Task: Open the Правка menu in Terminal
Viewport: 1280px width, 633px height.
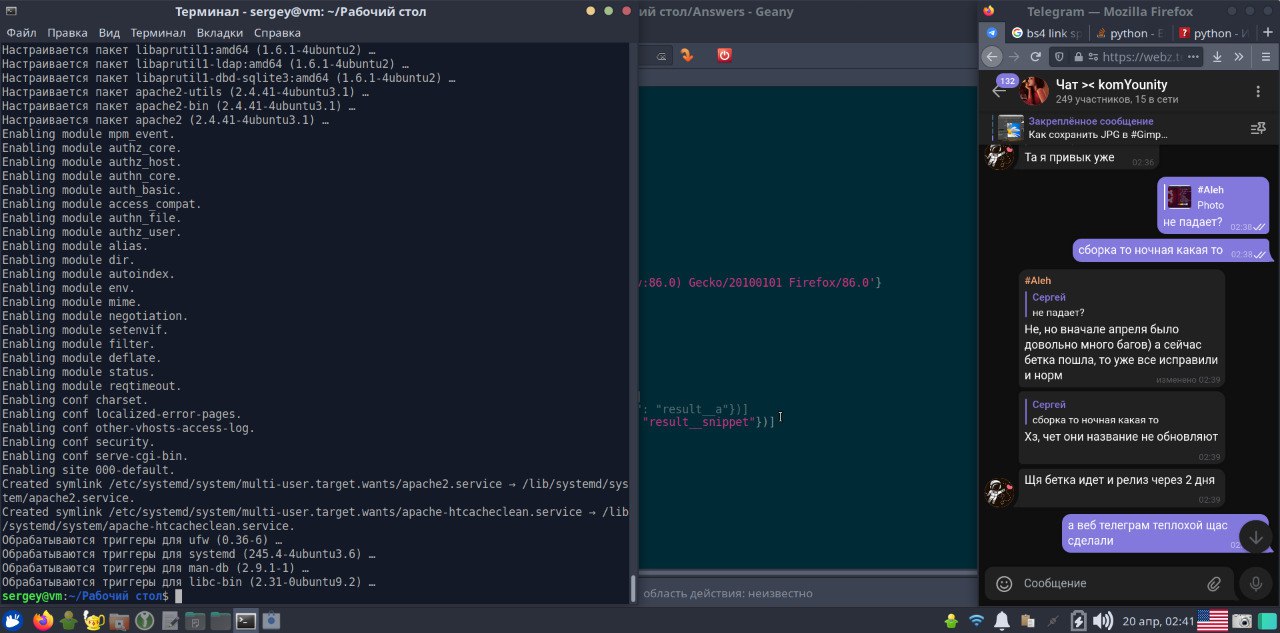Action: (67, 32)
